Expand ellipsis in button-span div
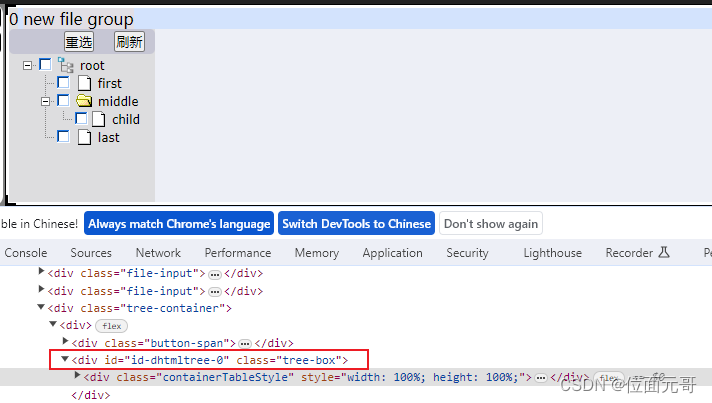The width and height of the screenshot is (712, 403). (245, 344)
